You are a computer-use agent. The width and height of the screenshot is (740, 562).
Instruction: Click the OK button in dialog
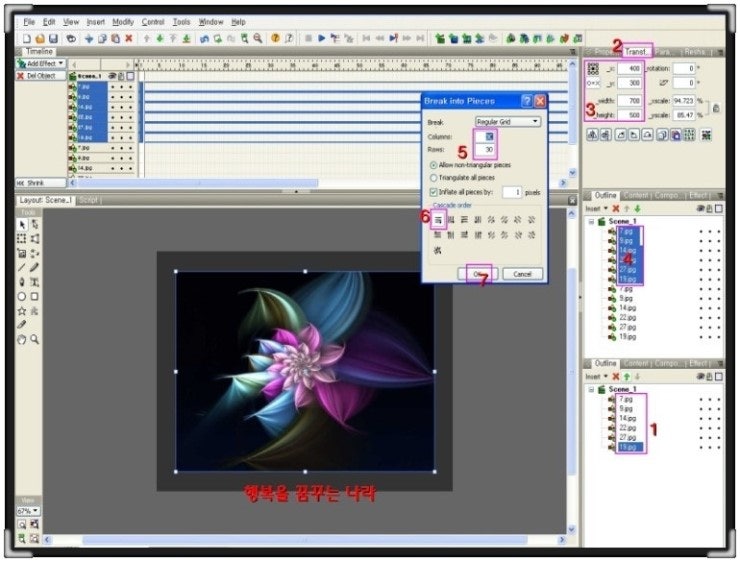coord(478,274)
